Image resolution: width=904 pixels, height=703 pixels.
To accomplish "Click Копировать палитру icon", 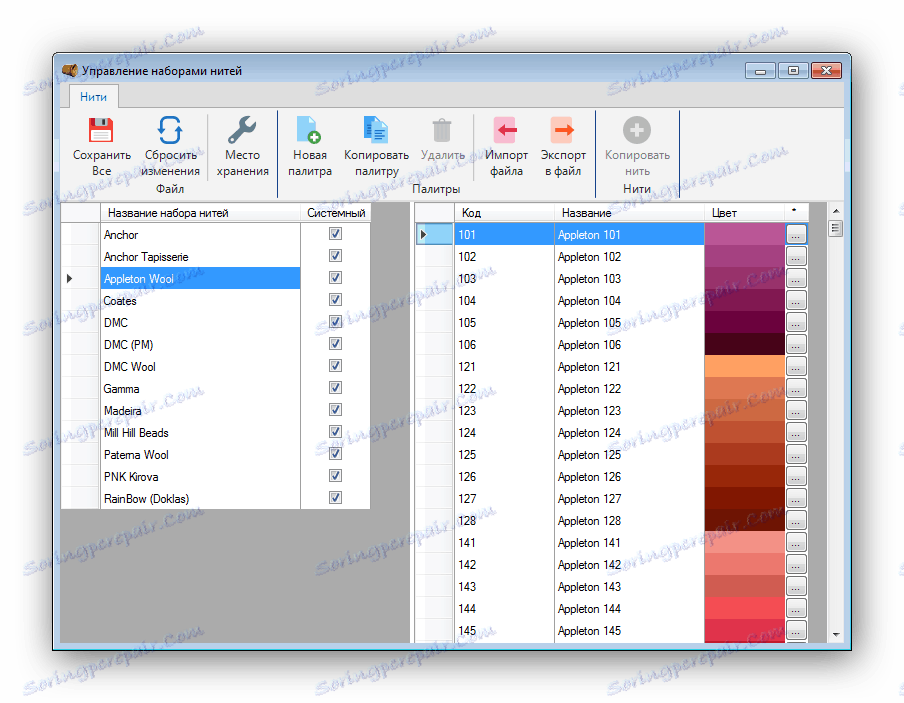I will click(376, 131).
